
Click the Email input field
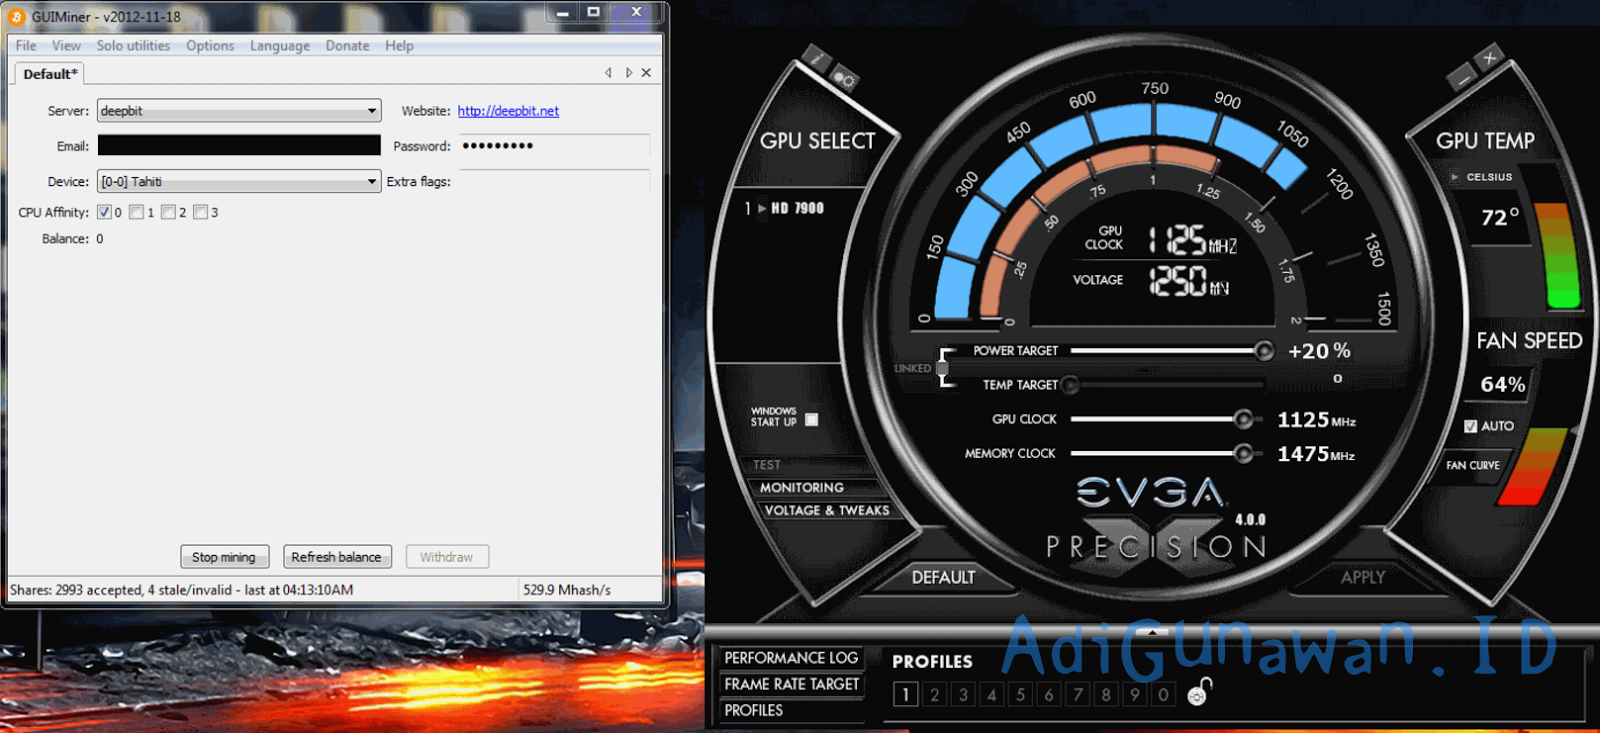(x=239, y=146)
